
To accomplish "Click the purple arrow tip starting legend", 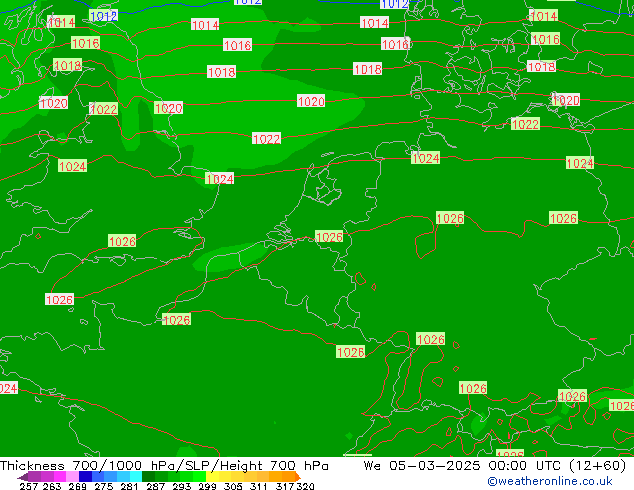I will pos(23,477).
